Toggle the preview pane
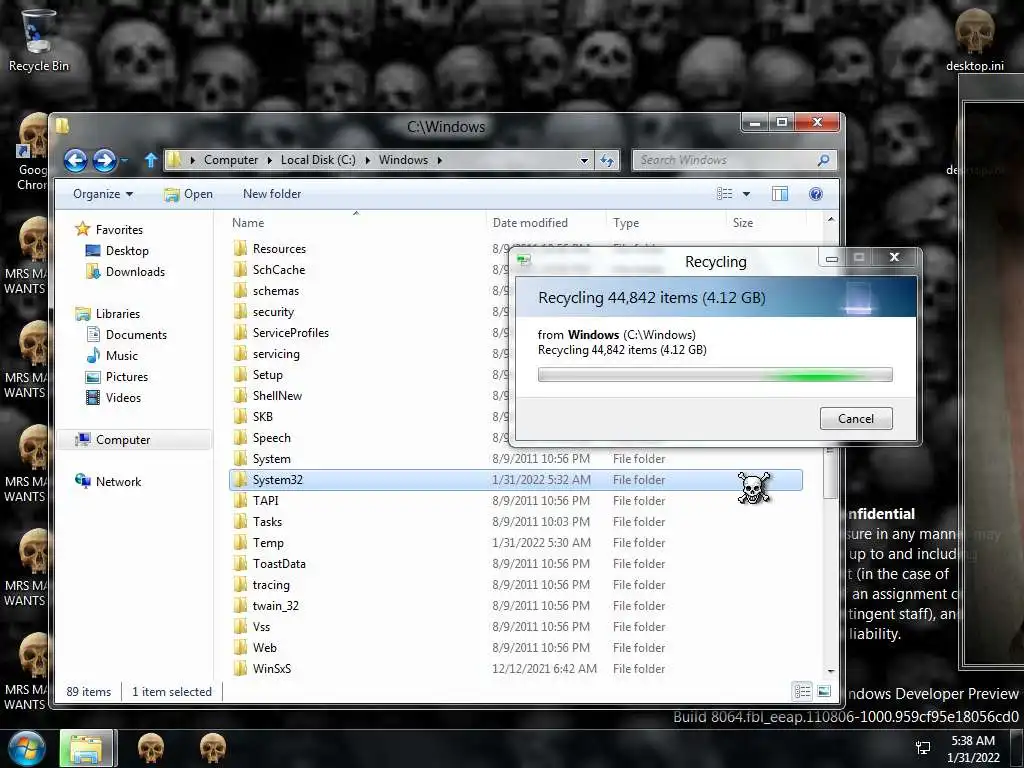The height and width of the screenshot is (768, 1024). click(x=780, y=194)
